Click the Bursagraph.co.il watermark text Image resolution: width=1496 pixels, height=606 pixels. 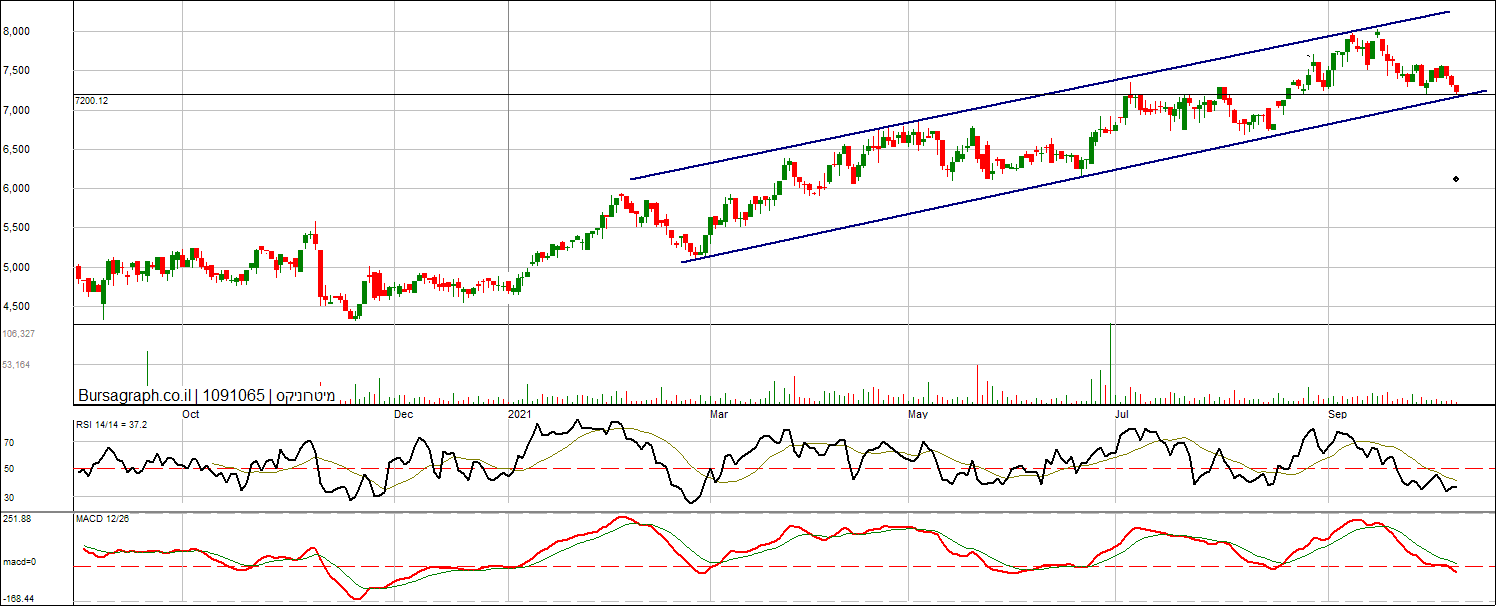click(x=135, y=396)
